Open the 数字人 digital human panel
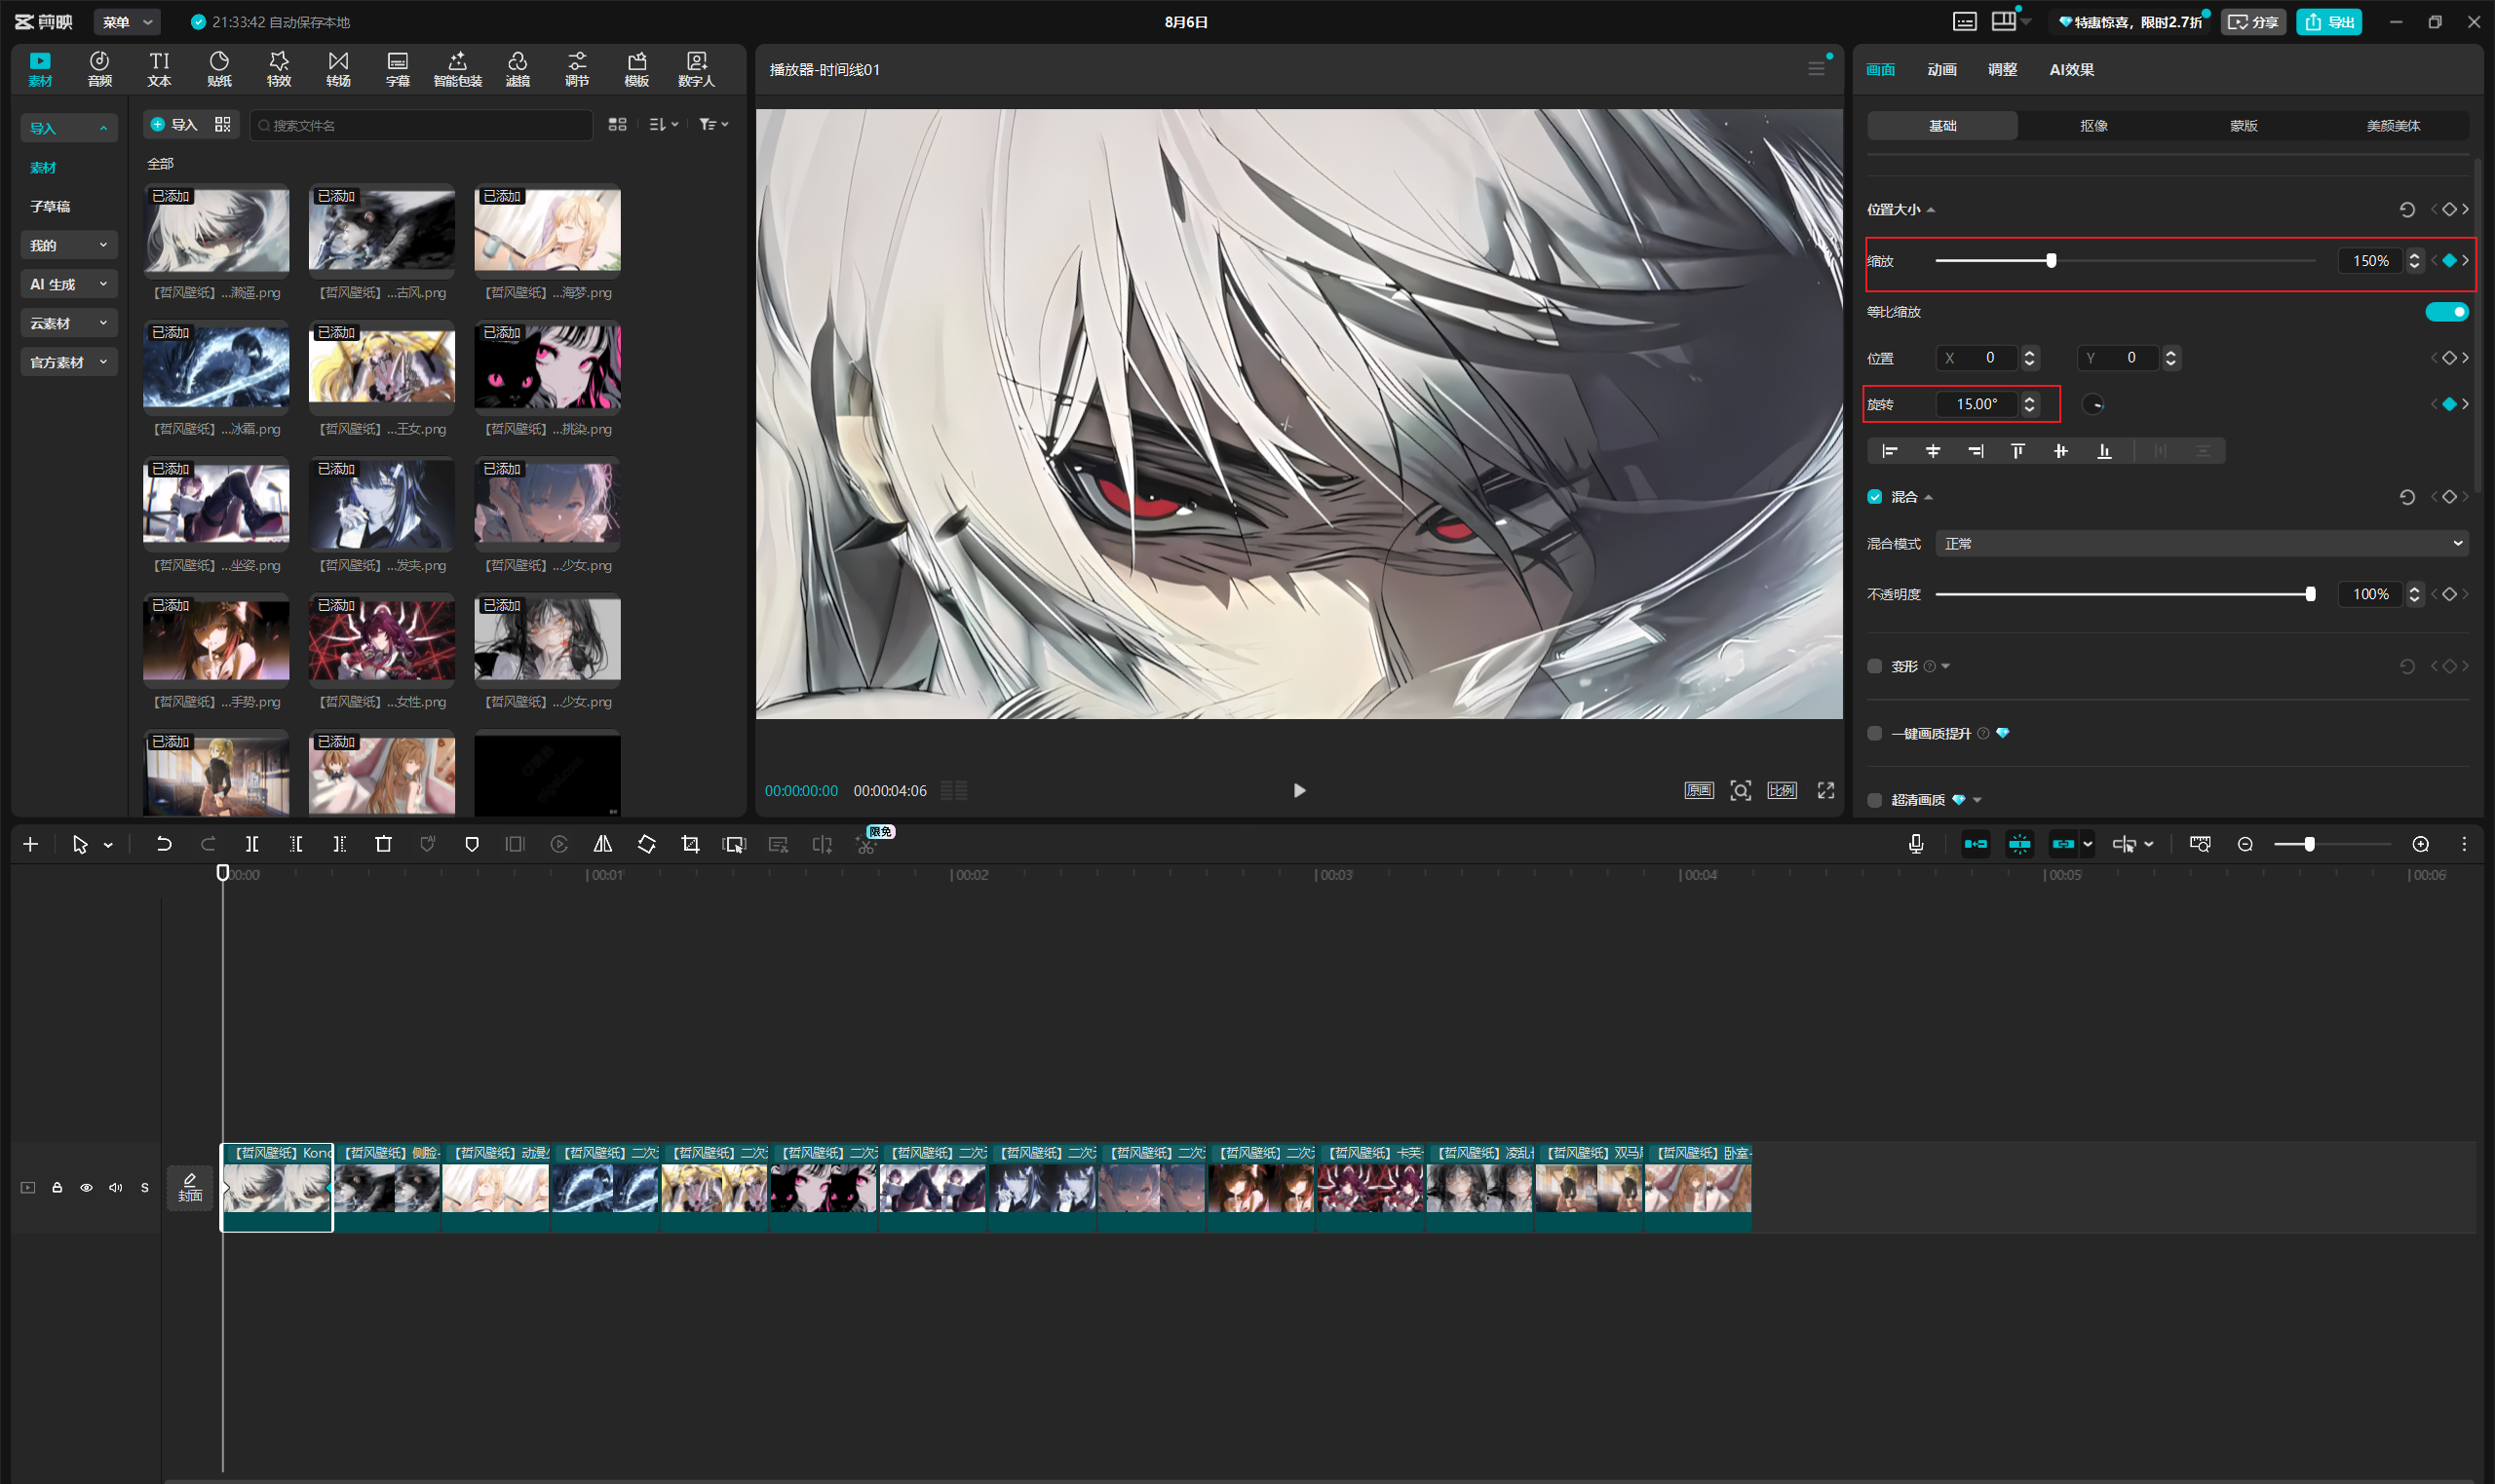 696,69
